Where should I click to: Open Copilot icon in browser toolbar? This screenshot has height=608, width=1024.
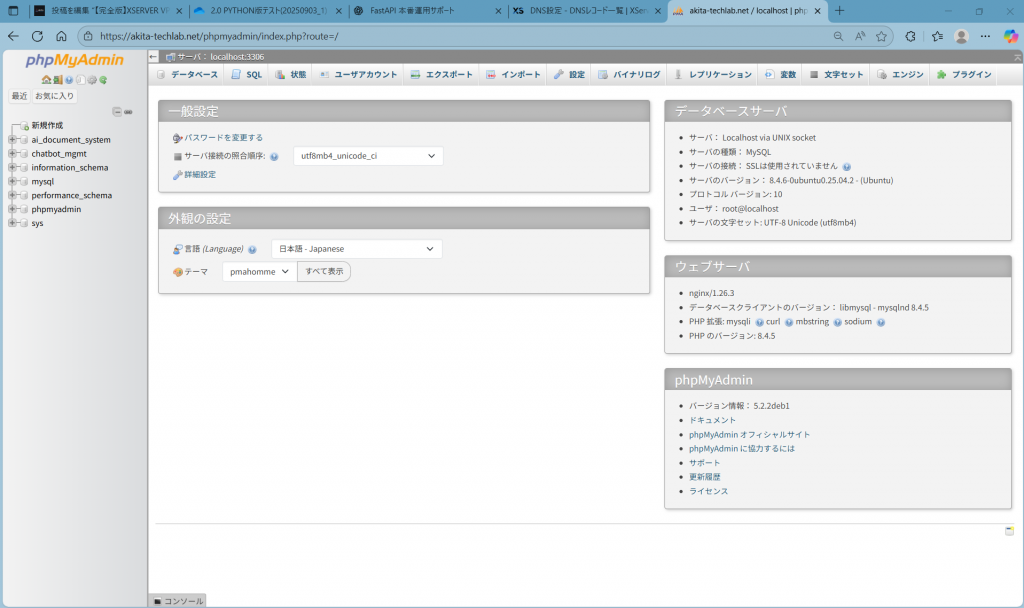[x=1010, y=37]
